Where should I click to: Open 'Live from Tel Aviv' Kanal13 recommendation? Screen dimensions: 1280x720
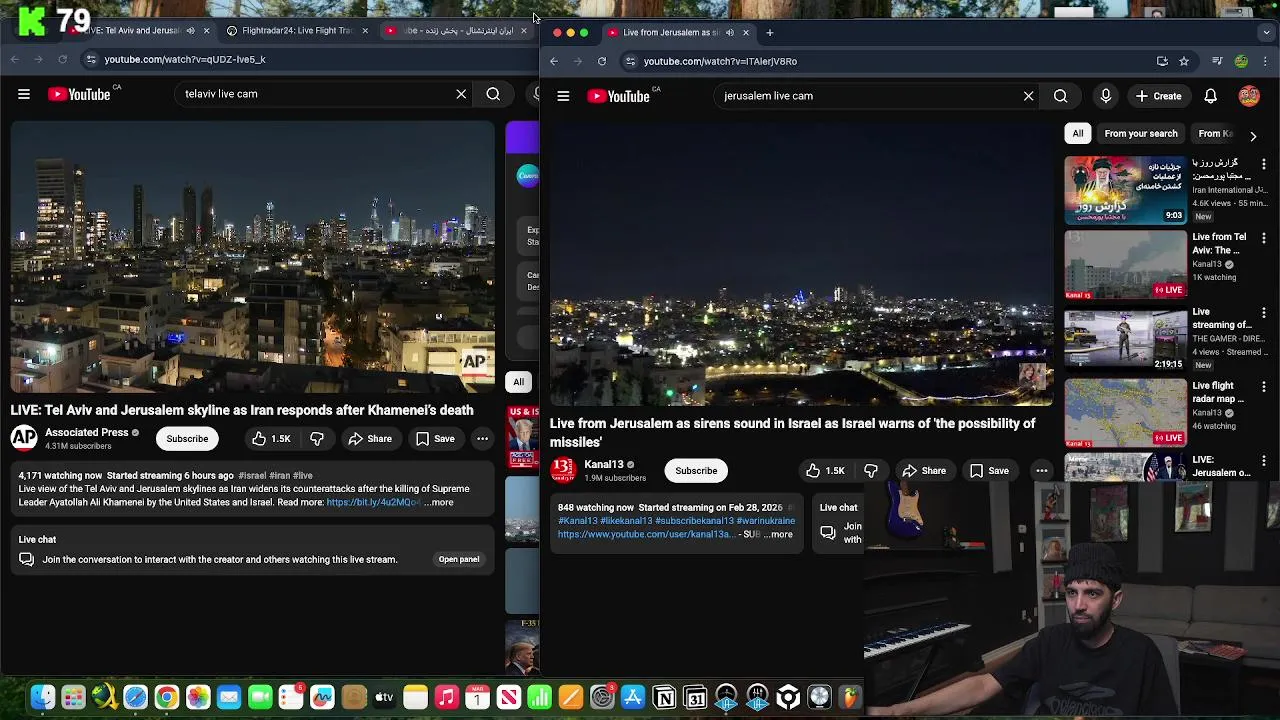click(x=1125, y=265)
